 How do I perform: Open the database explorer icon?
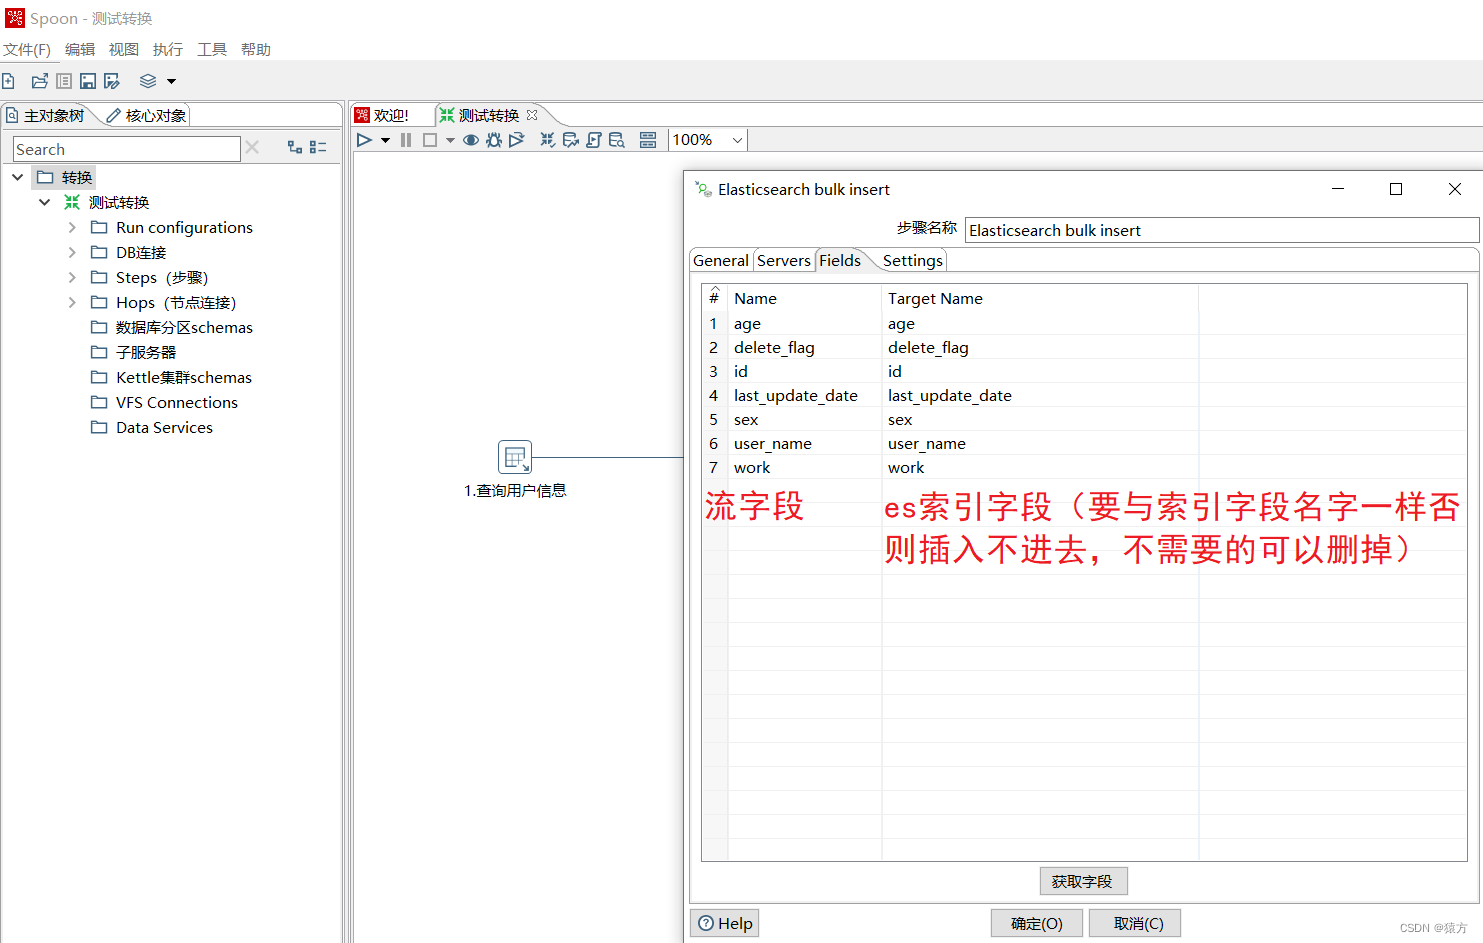coord(617,139)
